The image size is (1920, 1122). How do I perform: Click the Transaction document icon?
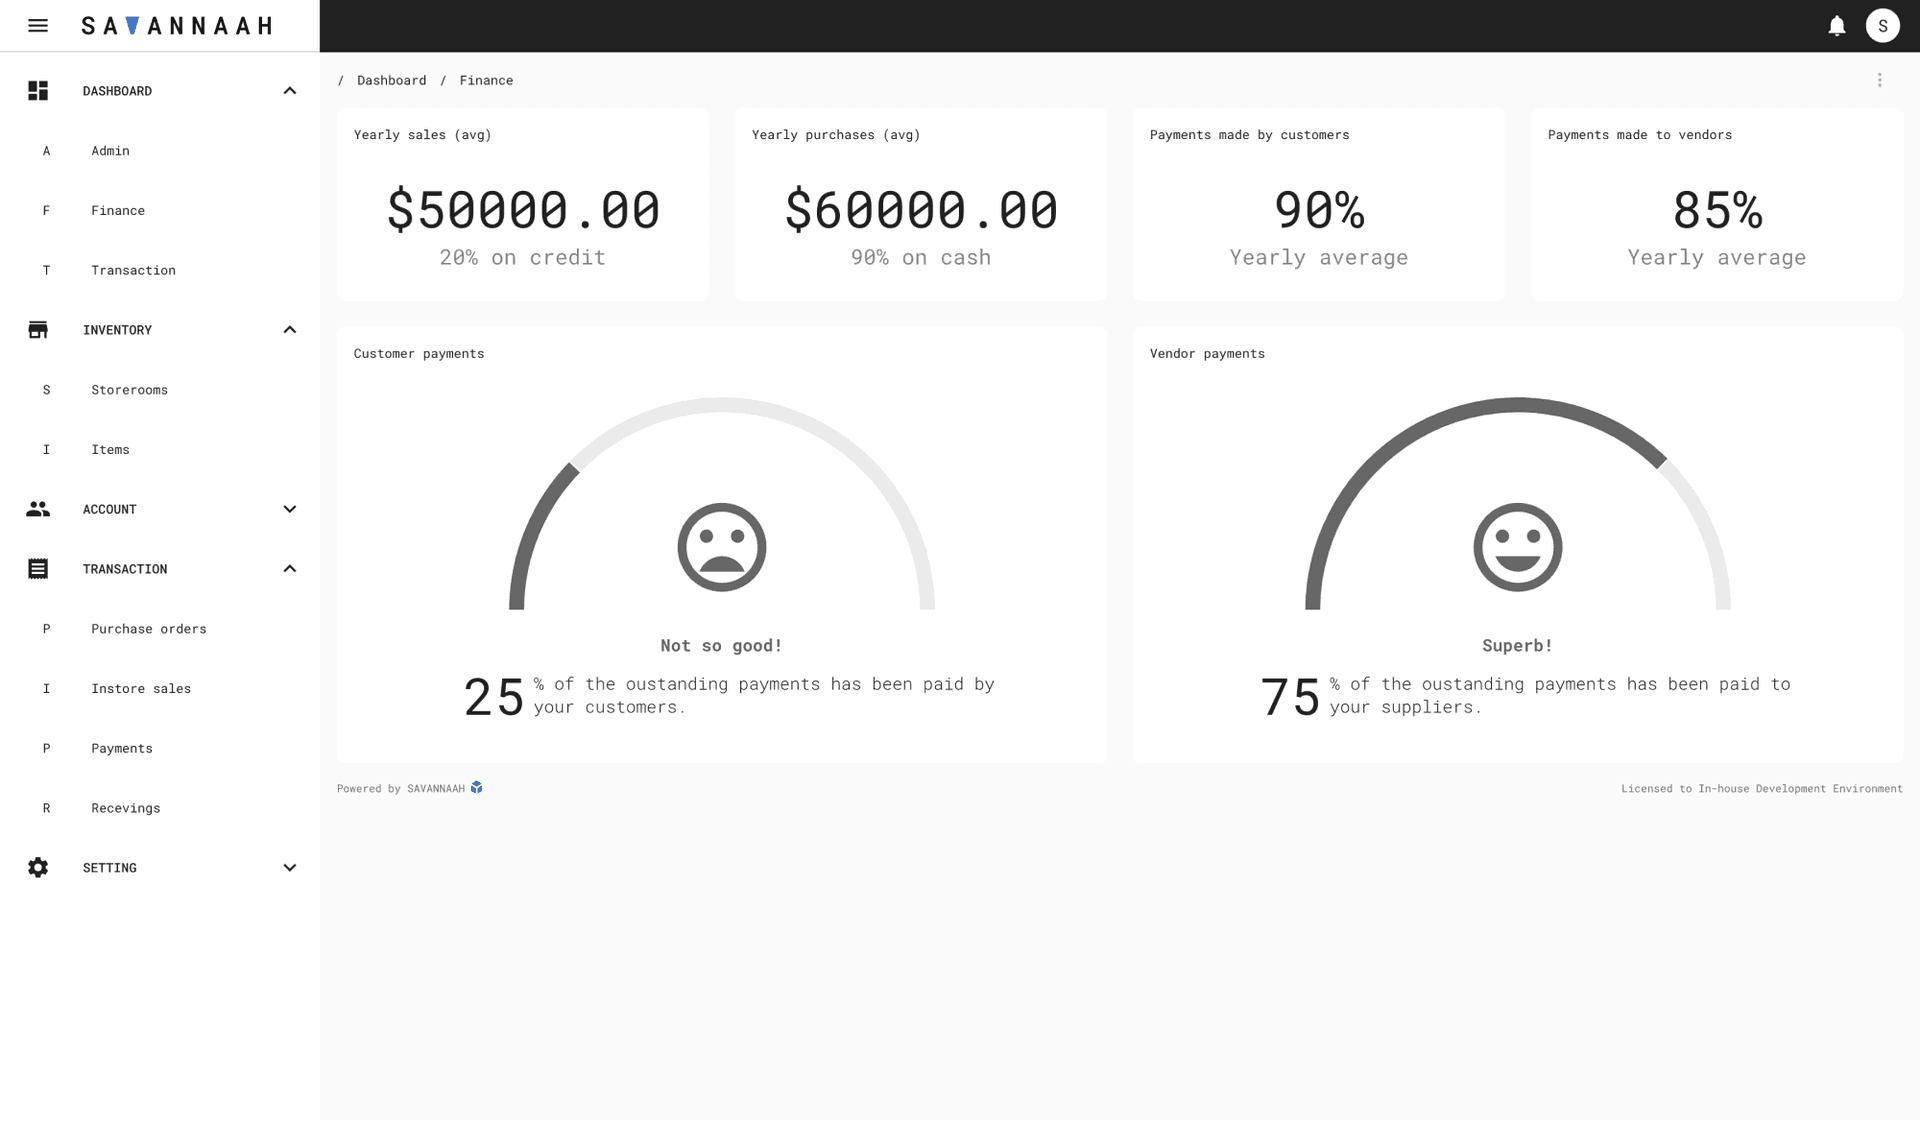coord(37,568)
